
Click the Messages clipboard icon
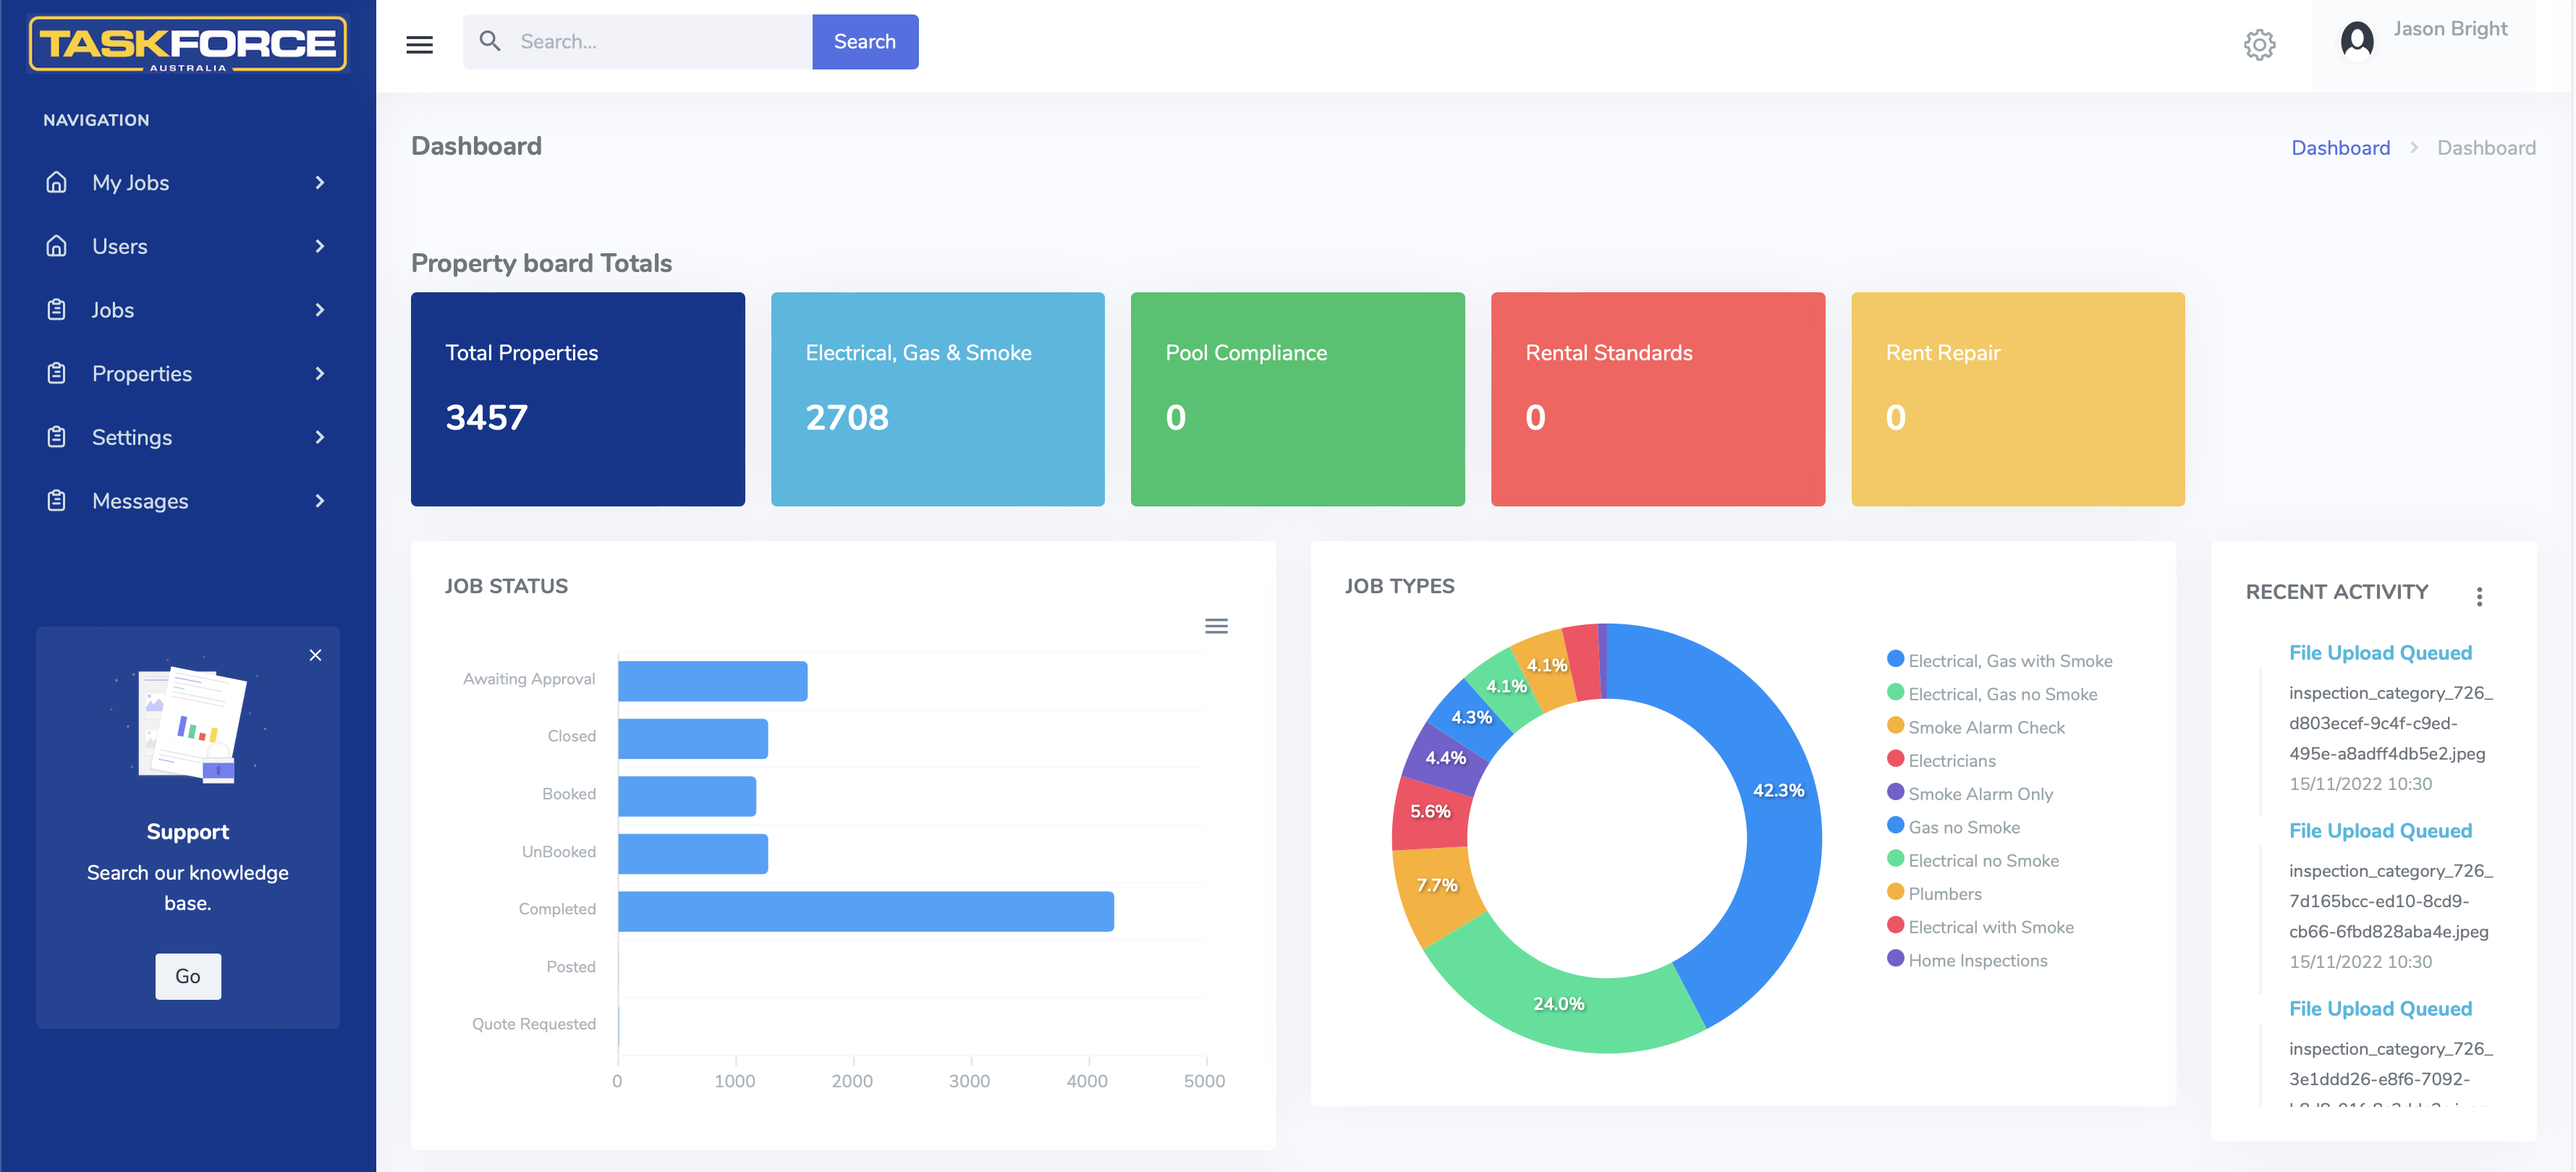tap(57, 500)
